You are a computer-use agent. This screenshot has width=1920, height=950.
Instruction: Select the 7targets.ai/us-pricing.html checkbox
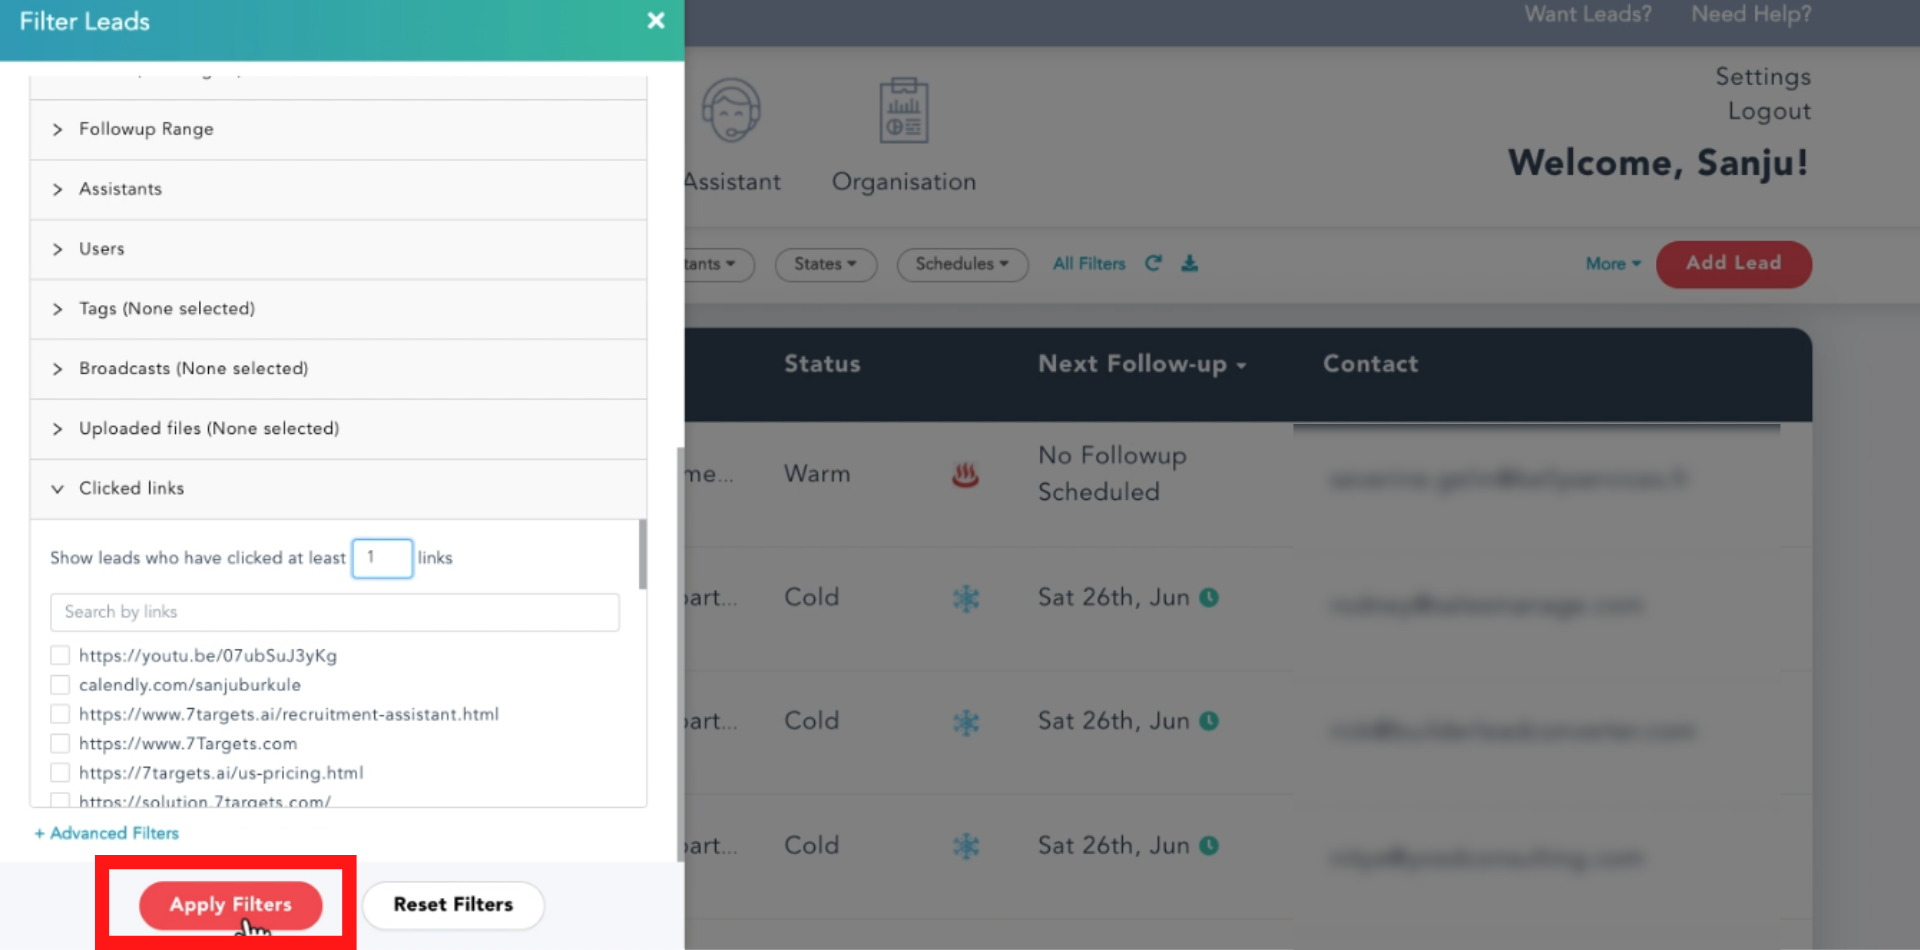click(60, 773)
